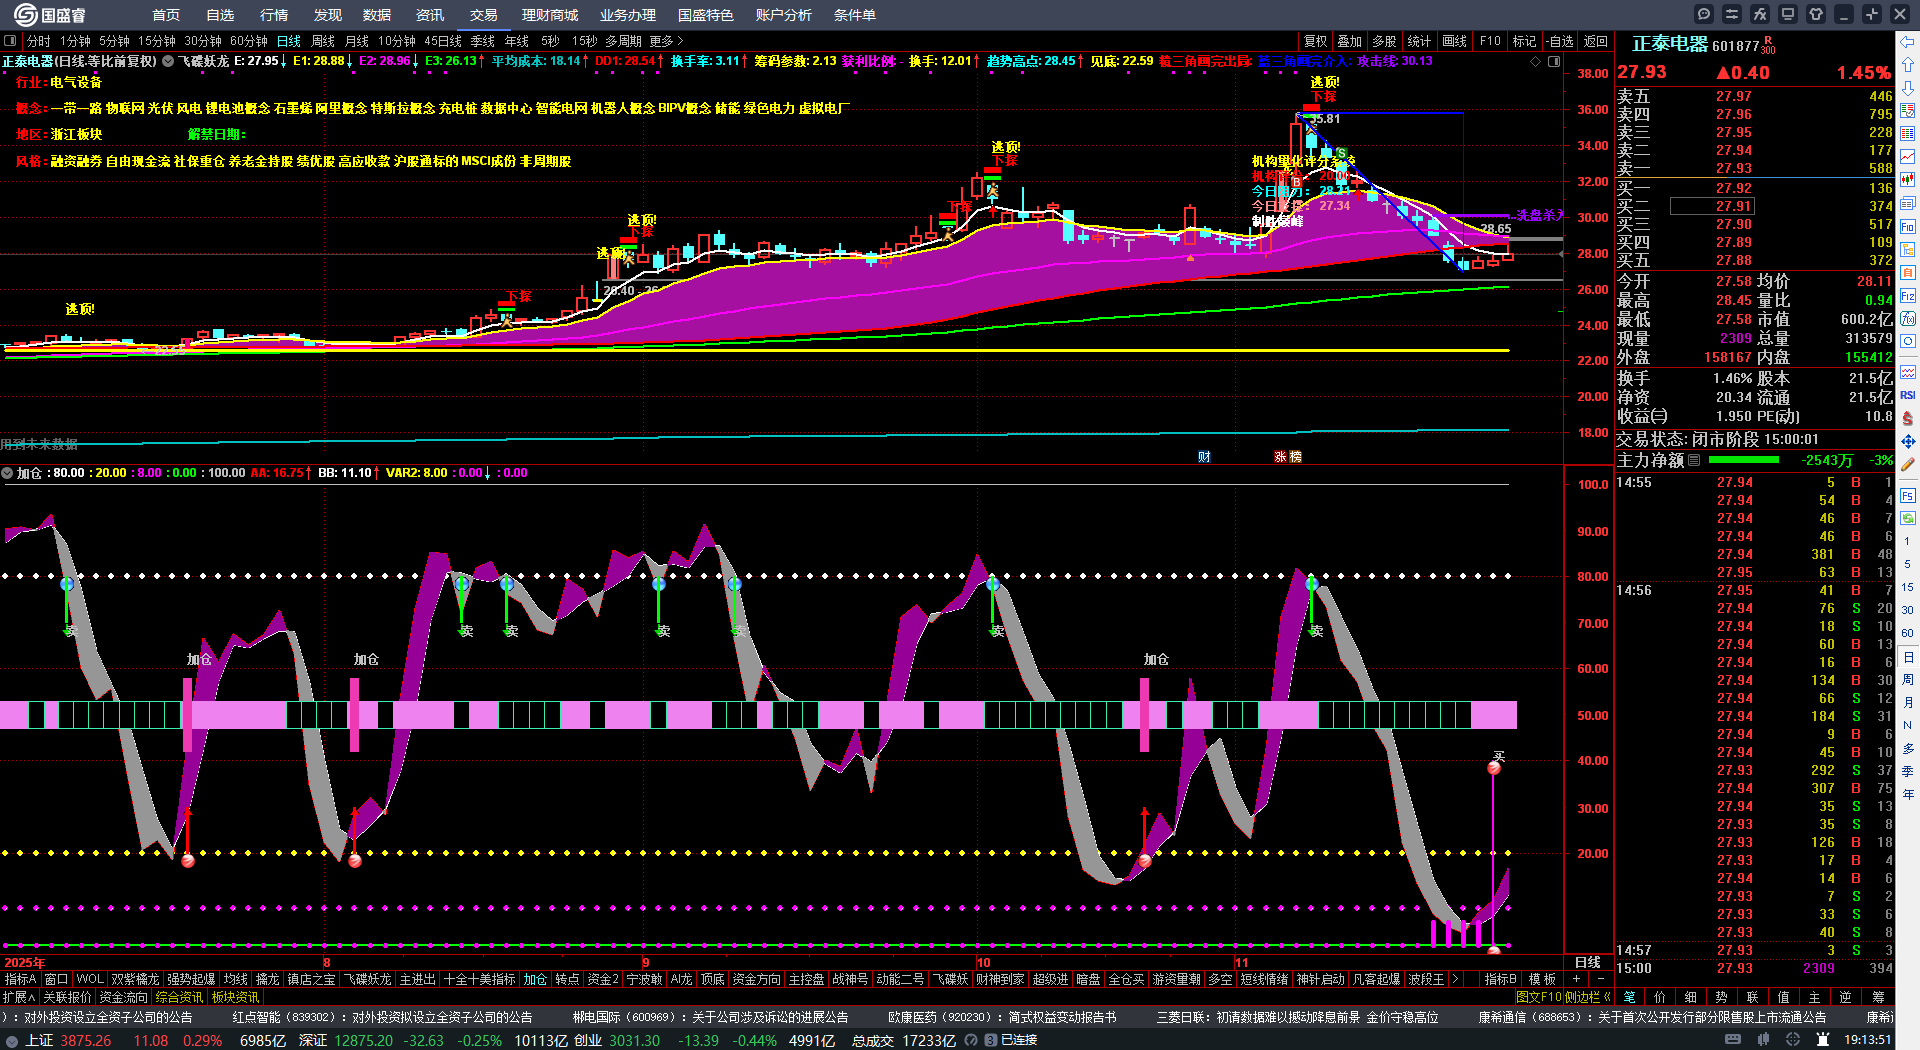The width and height of the screenshot is (1920, 1050).
Task: Click the FS icon in right toolbar
Action: tap(1908, 495)
